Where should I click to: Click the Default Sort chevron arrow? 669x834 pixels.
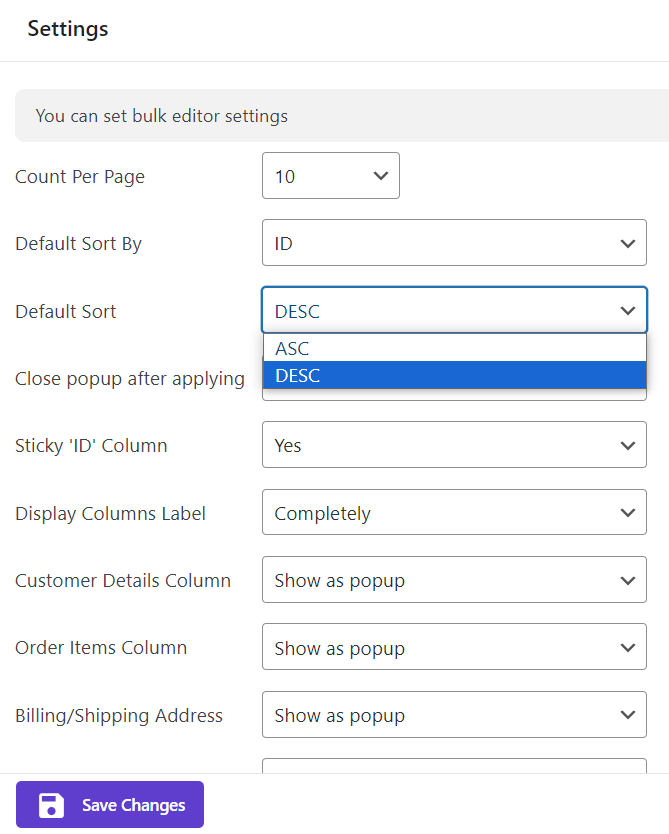[x=627, y=311]
